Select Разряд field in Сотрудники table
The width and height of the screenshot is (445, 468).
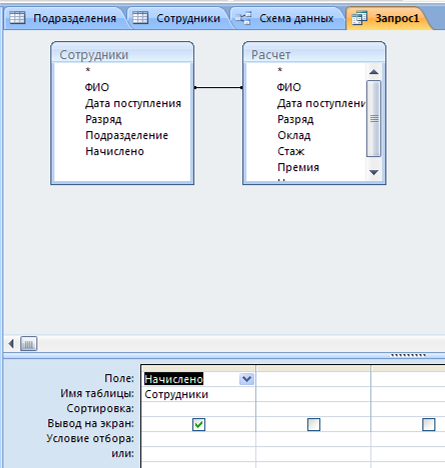click(x=103, y=119)
